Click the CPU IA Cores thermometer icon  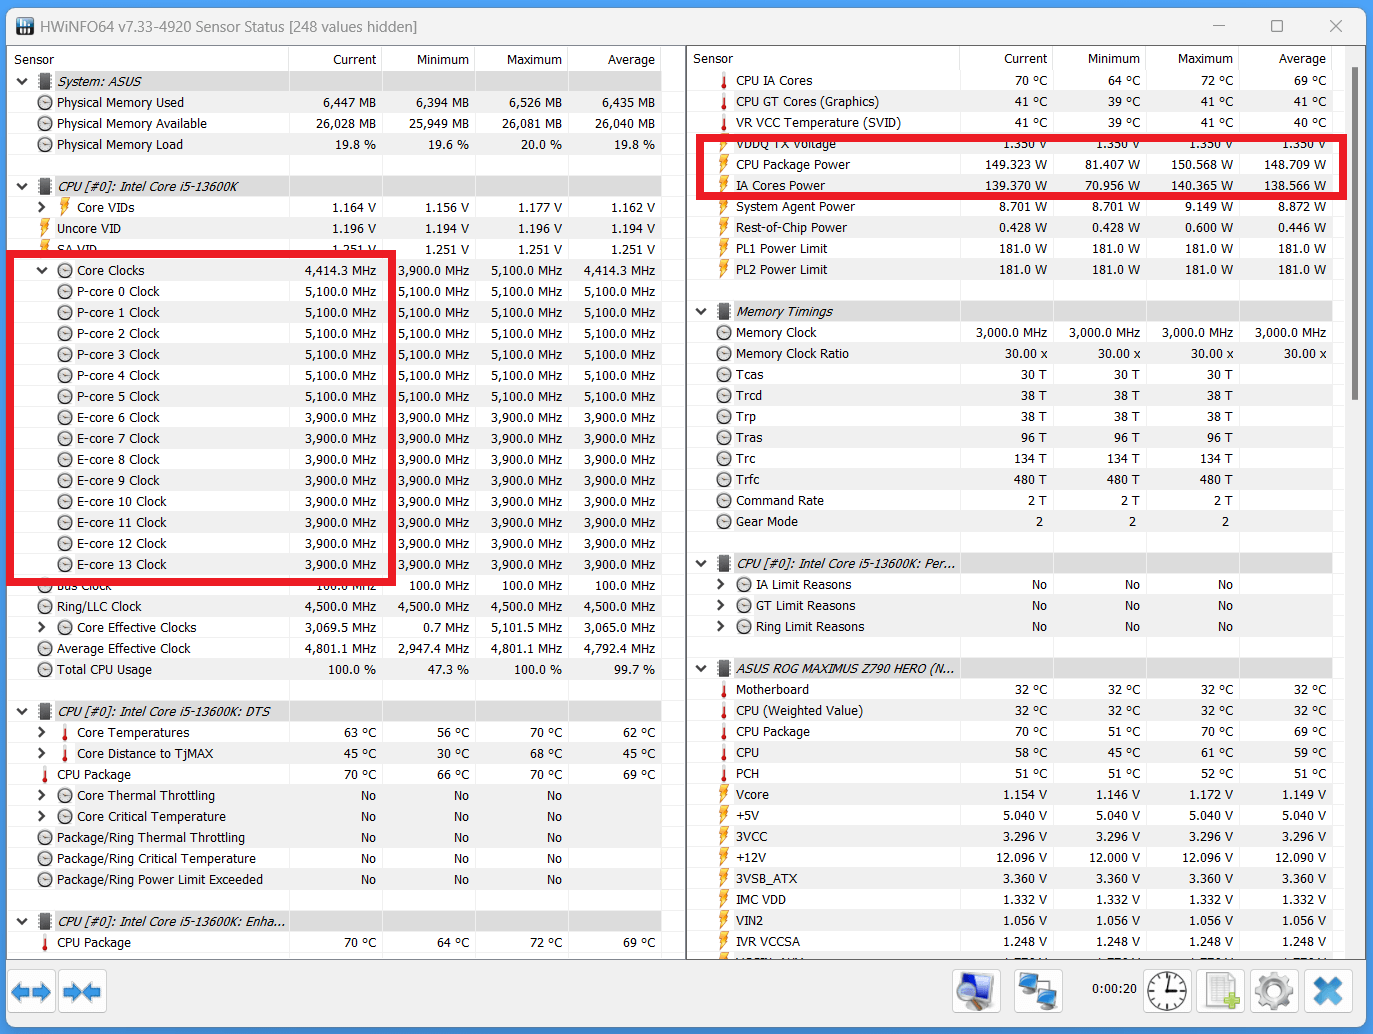coord(724,81)
